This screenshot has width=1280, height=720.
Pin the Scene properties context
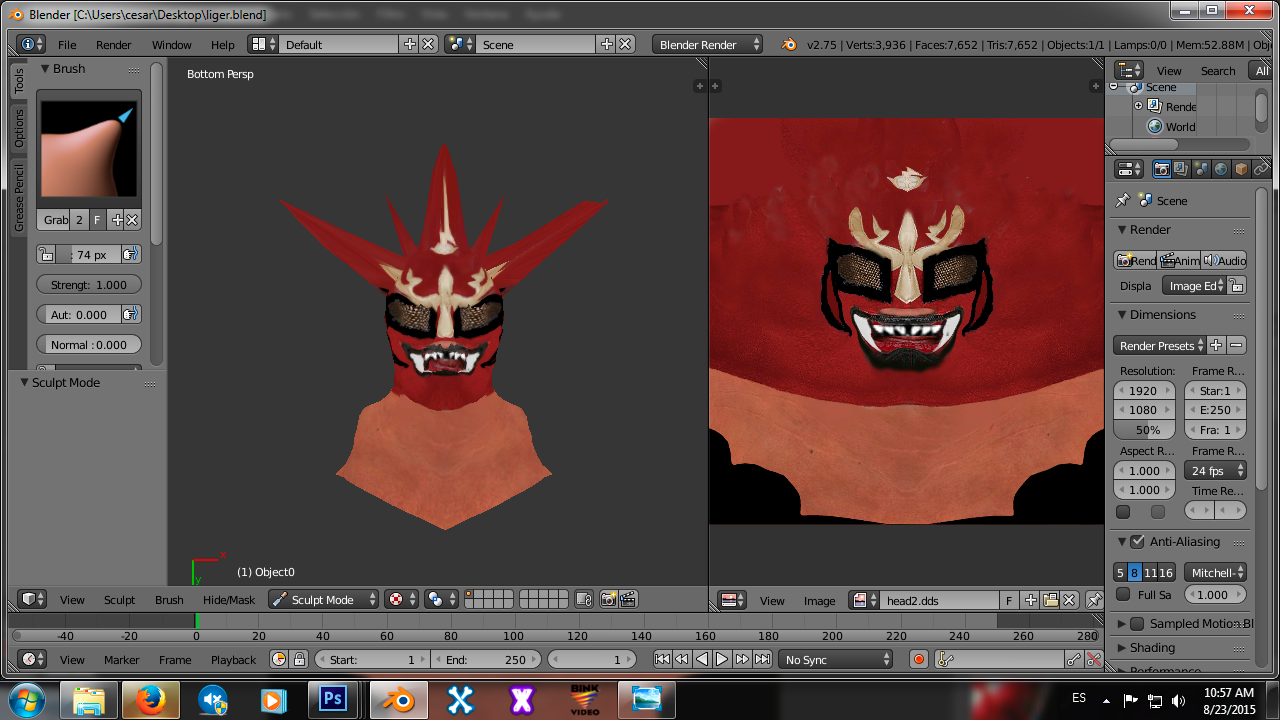pos(1123,200)
